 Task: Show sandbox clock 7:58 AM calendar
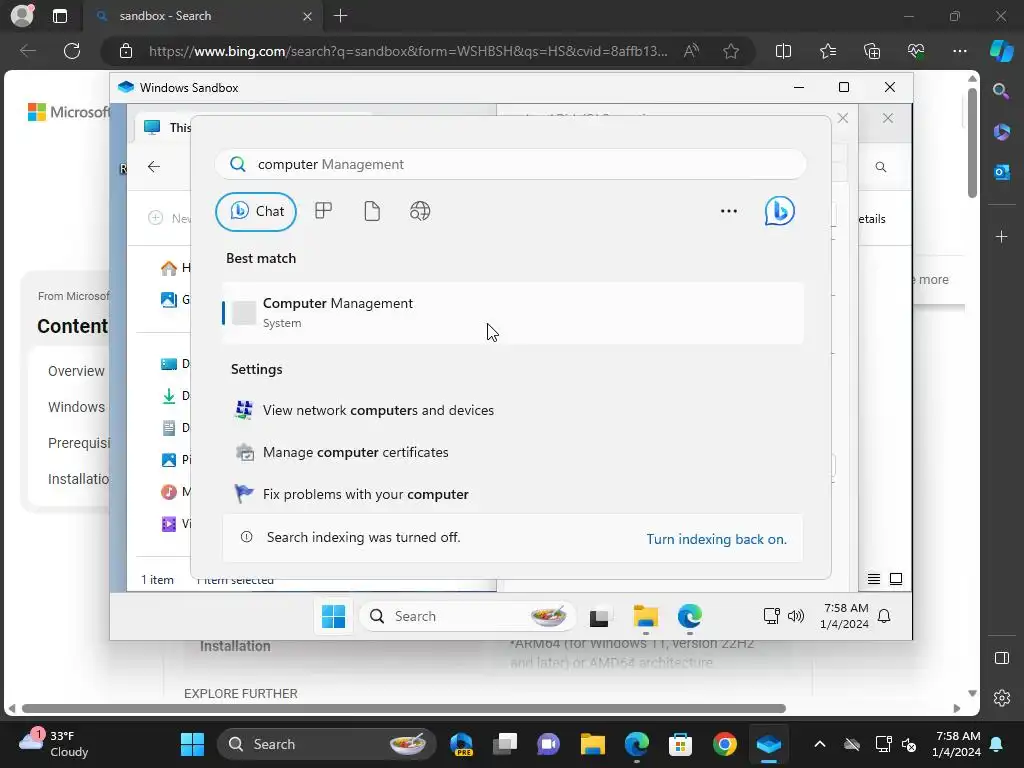pos(844,616)
